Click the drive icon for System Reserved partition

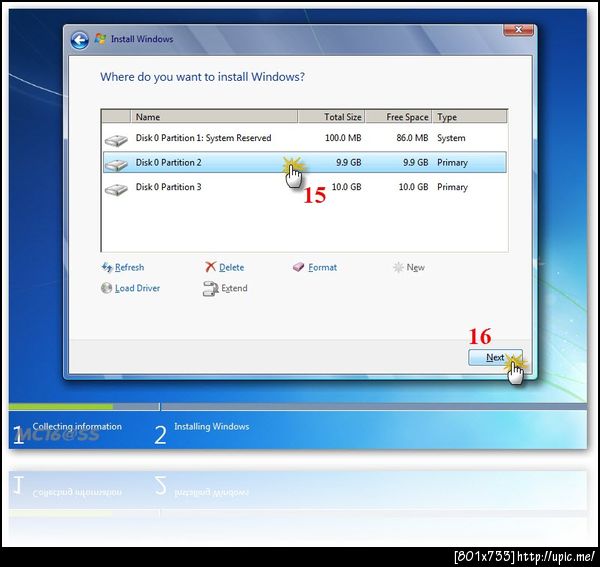[116, 140]
